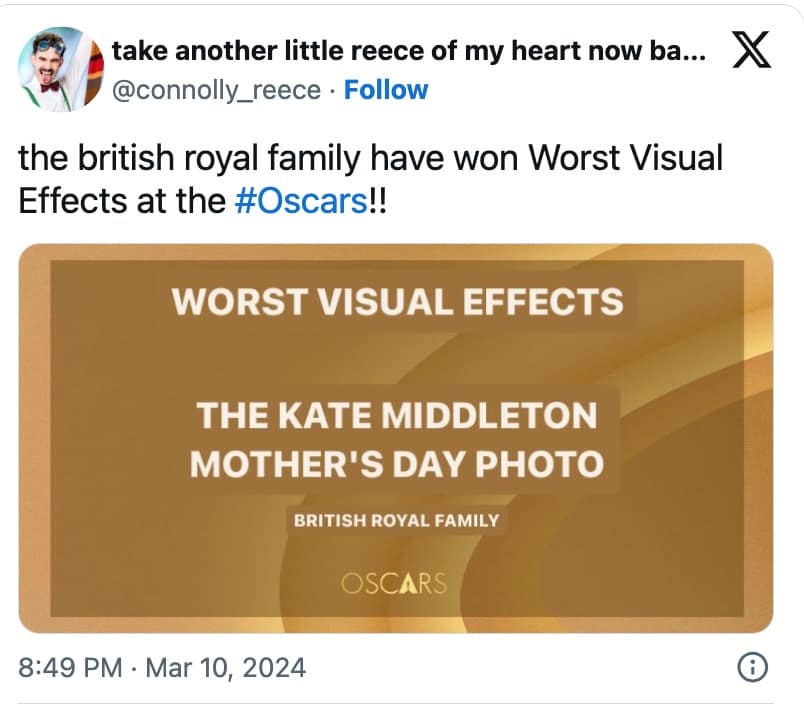
Task: Click the date Mar 10, 2024
Action: click(x=226, y=667)
